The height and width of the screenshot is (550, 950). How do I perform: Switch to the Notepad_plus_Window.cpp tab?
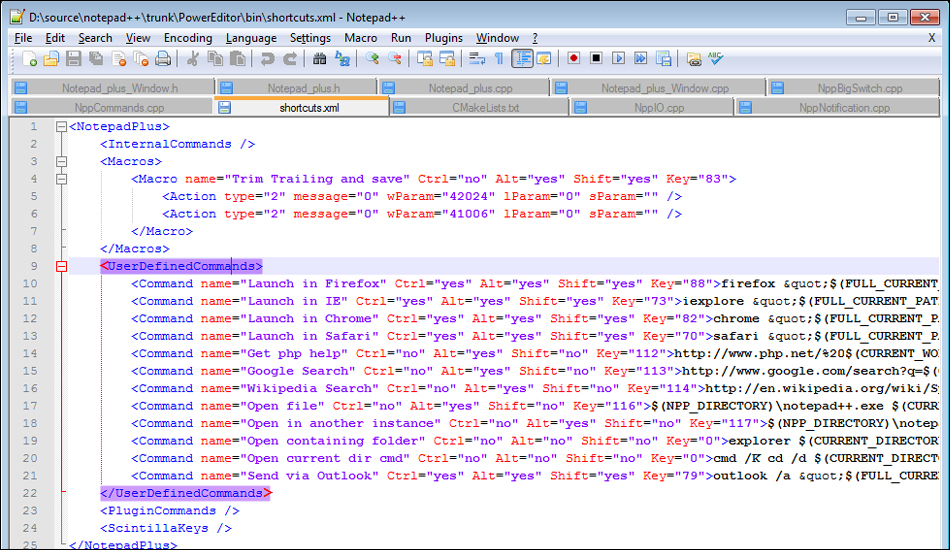[x=658, y=88]
